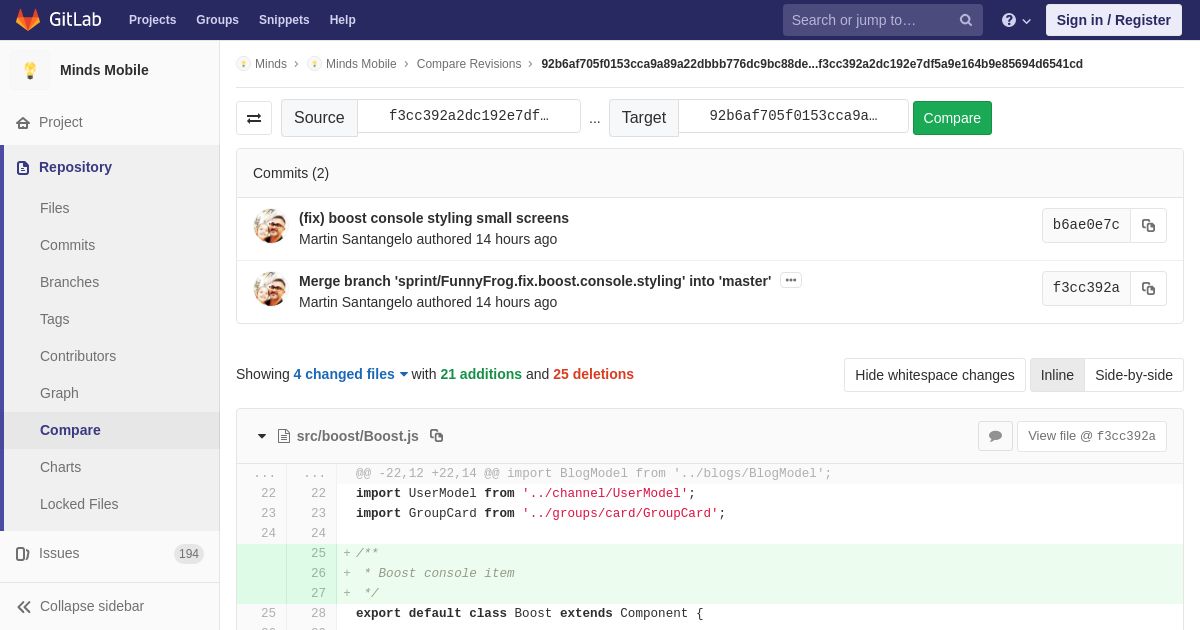Click View file @ f3cc392a button
This screenshot has height=630, width=1200.
click(1092, 436)
